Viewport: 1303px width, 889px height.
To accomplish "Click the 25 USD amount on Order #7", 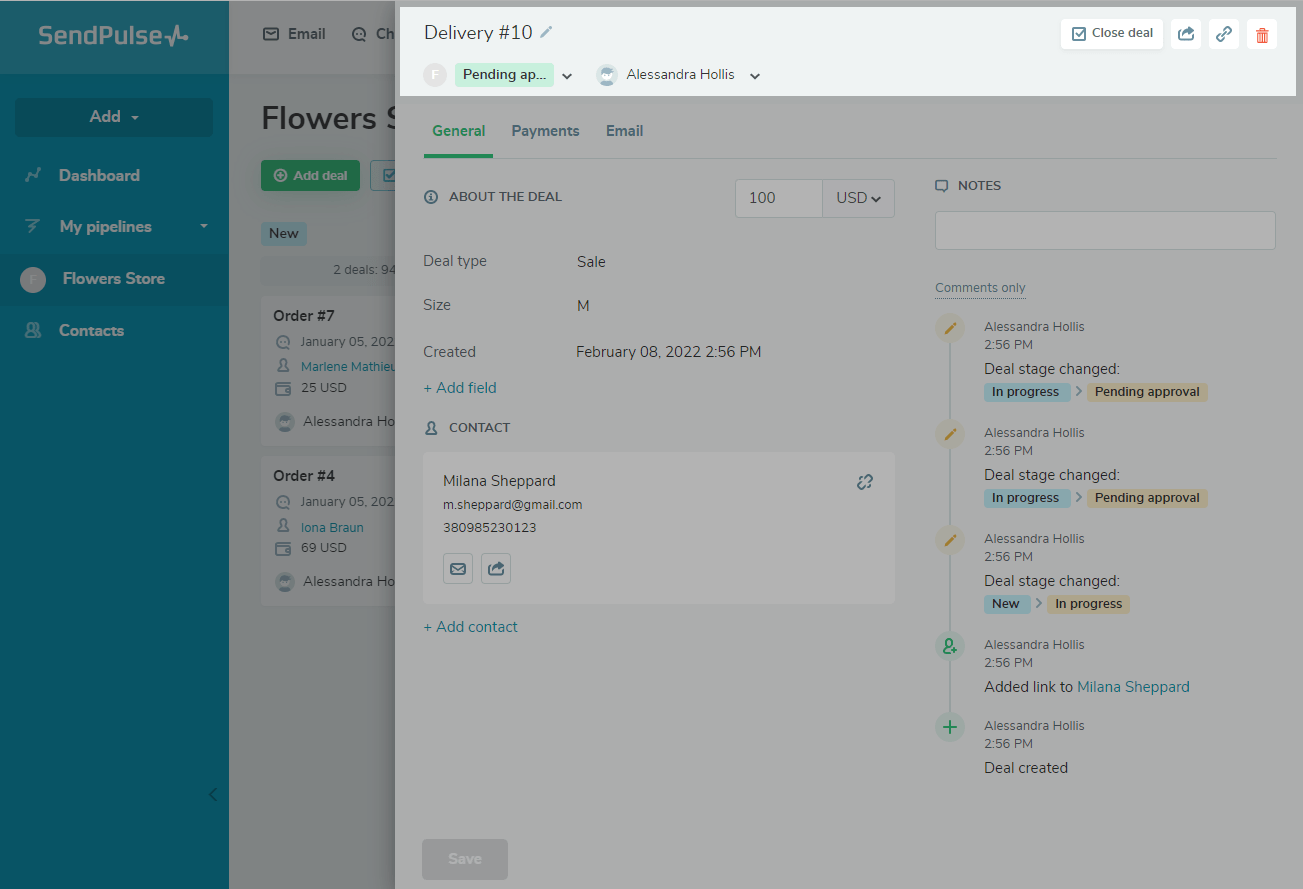I will 324,388.
